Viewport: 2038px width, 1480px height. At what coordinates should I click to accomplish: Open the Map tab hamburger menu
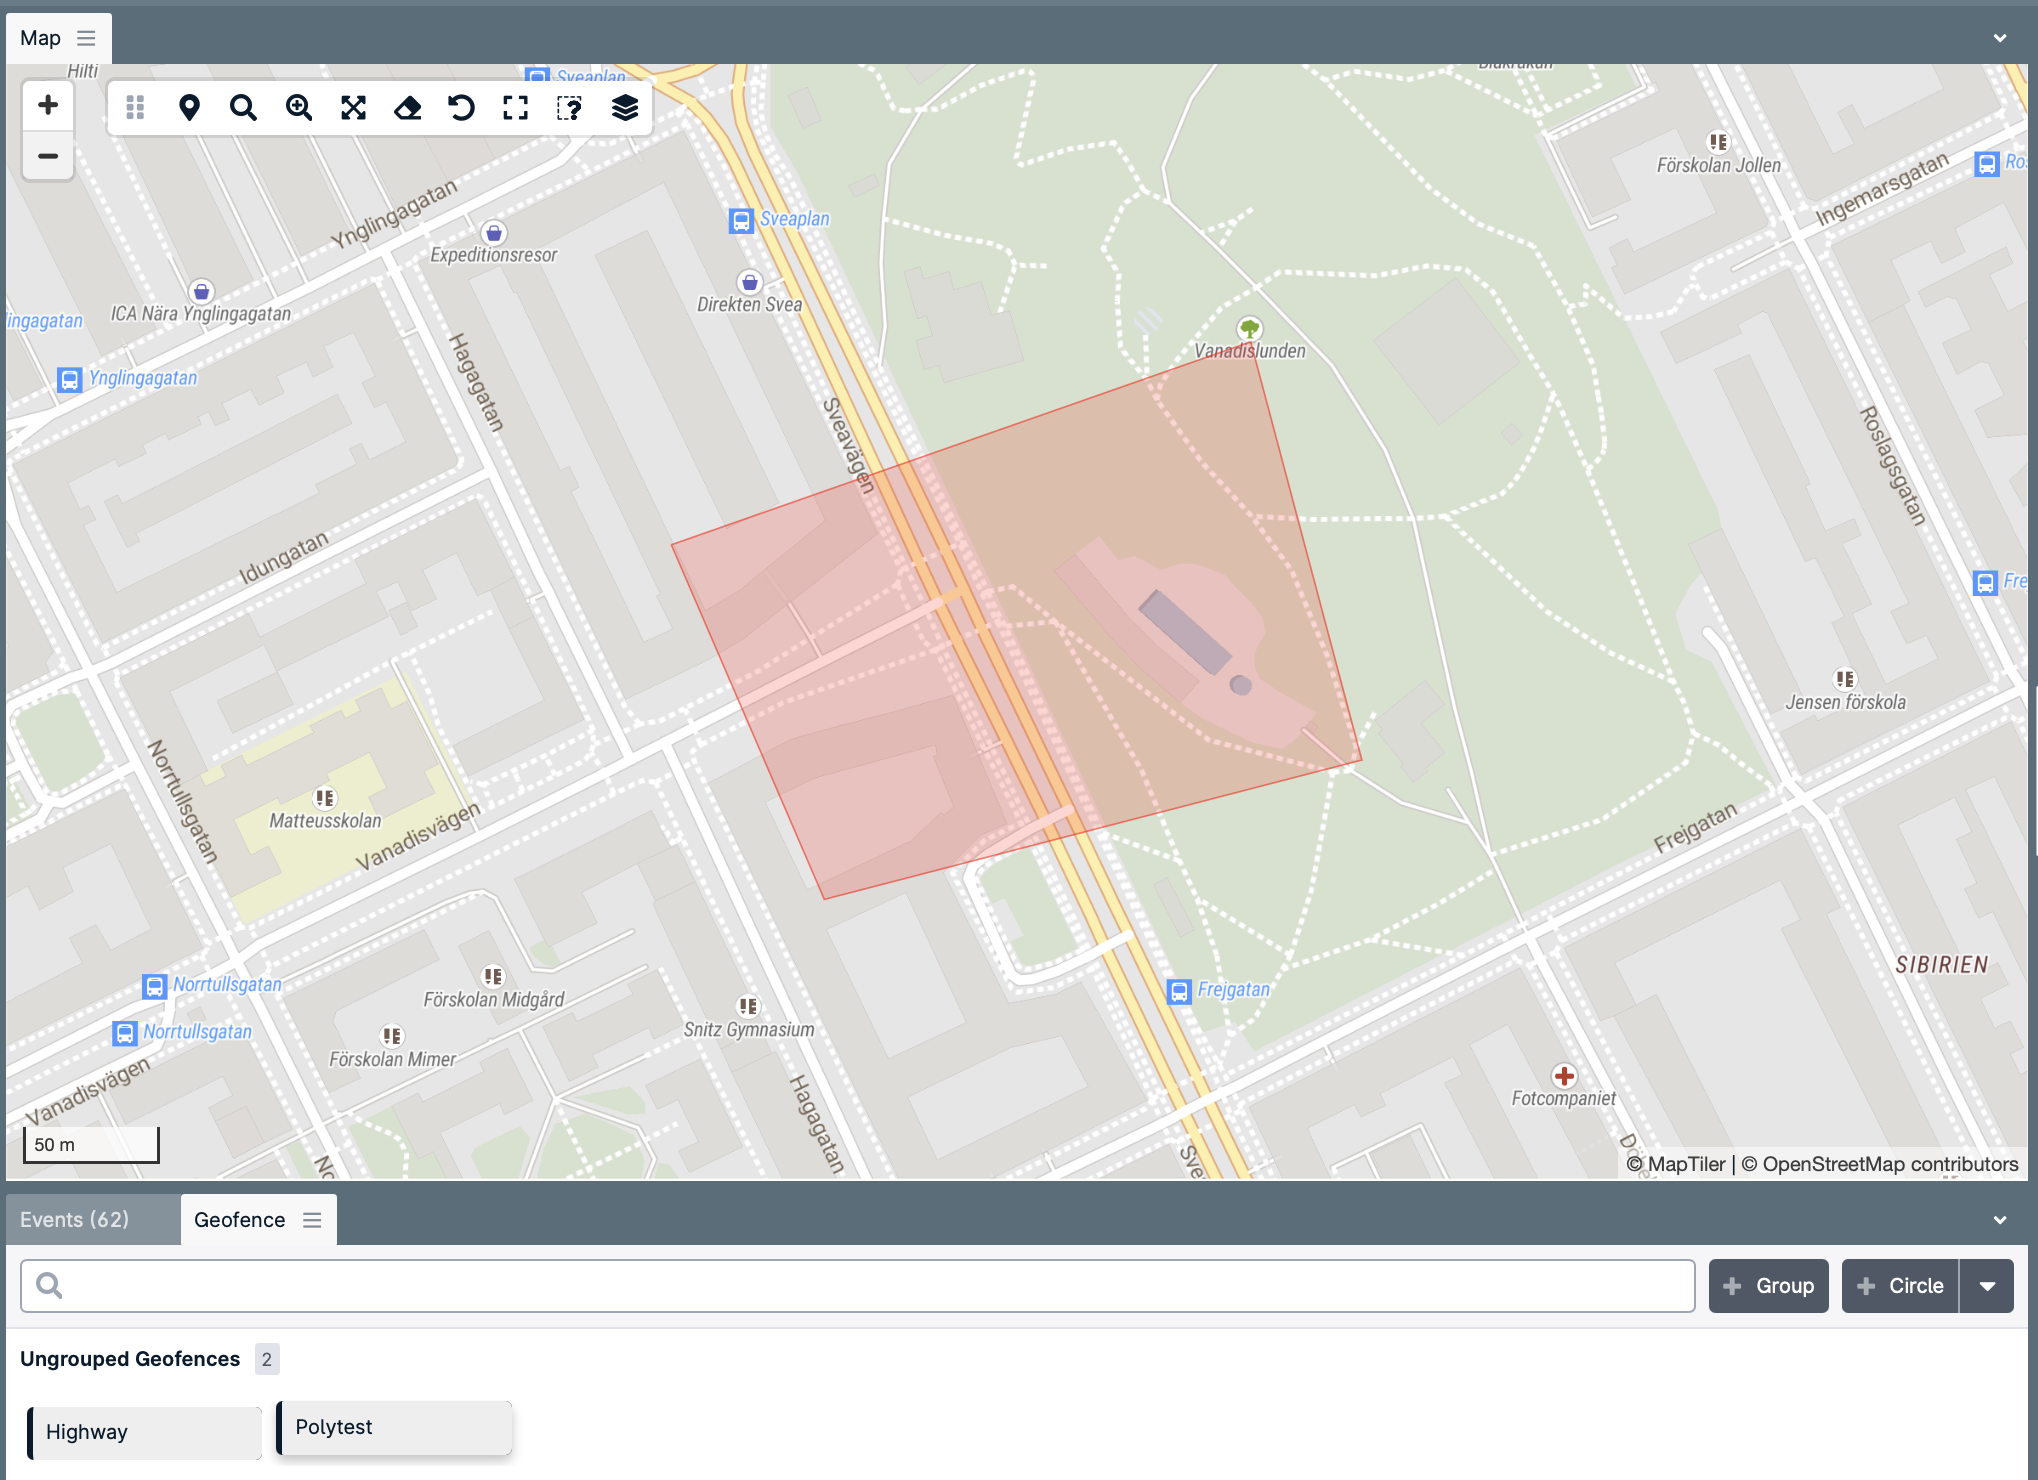(87, 38)
